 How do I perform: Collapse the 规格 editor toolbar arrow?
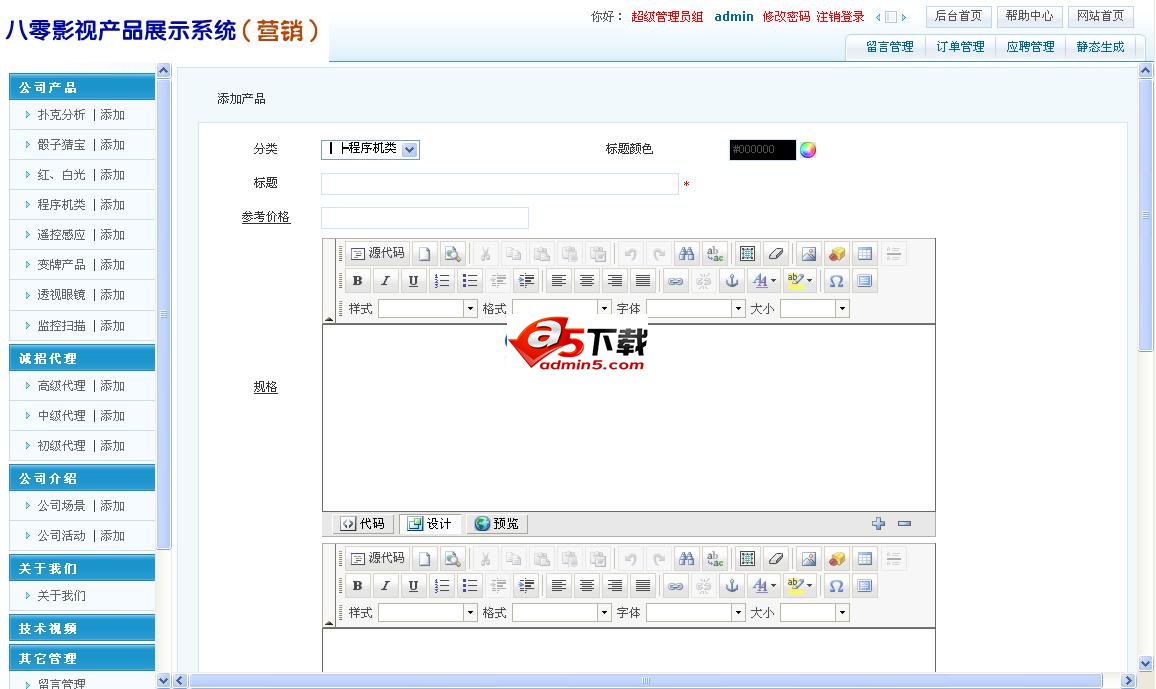[329, 318]
